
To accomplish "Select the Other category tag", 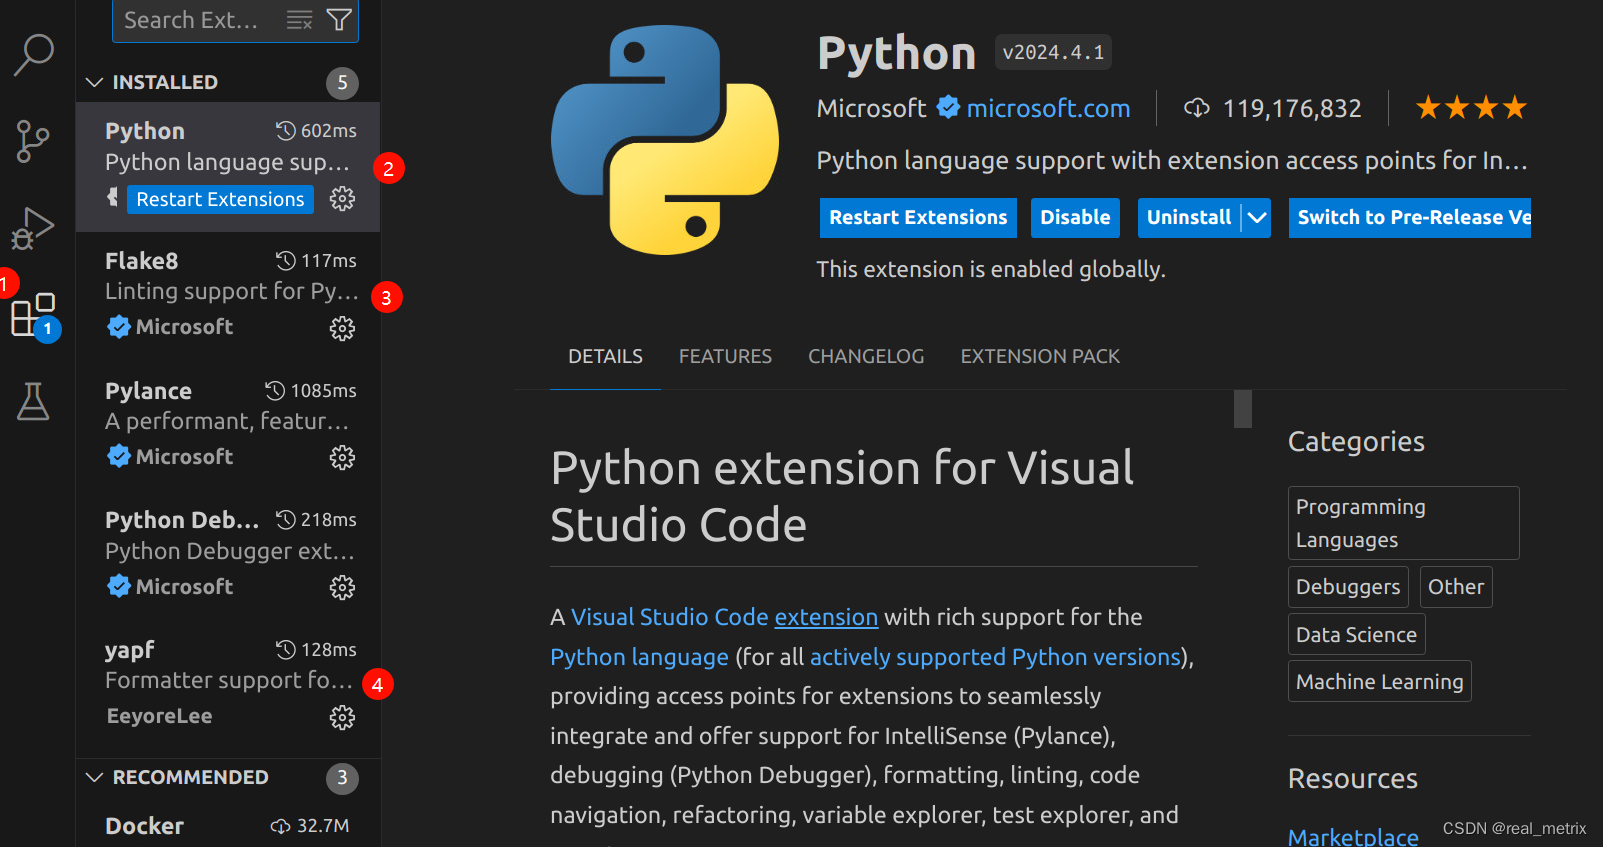I will [x=1456, y=587].
